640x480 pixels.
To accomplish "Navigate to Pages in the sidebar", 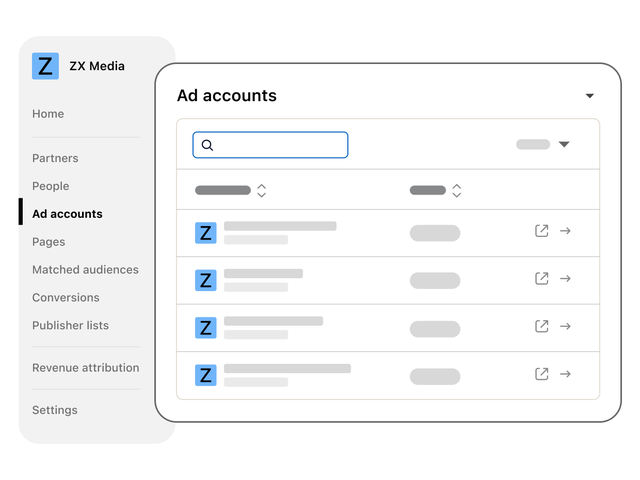I will (x=49, y=242).
